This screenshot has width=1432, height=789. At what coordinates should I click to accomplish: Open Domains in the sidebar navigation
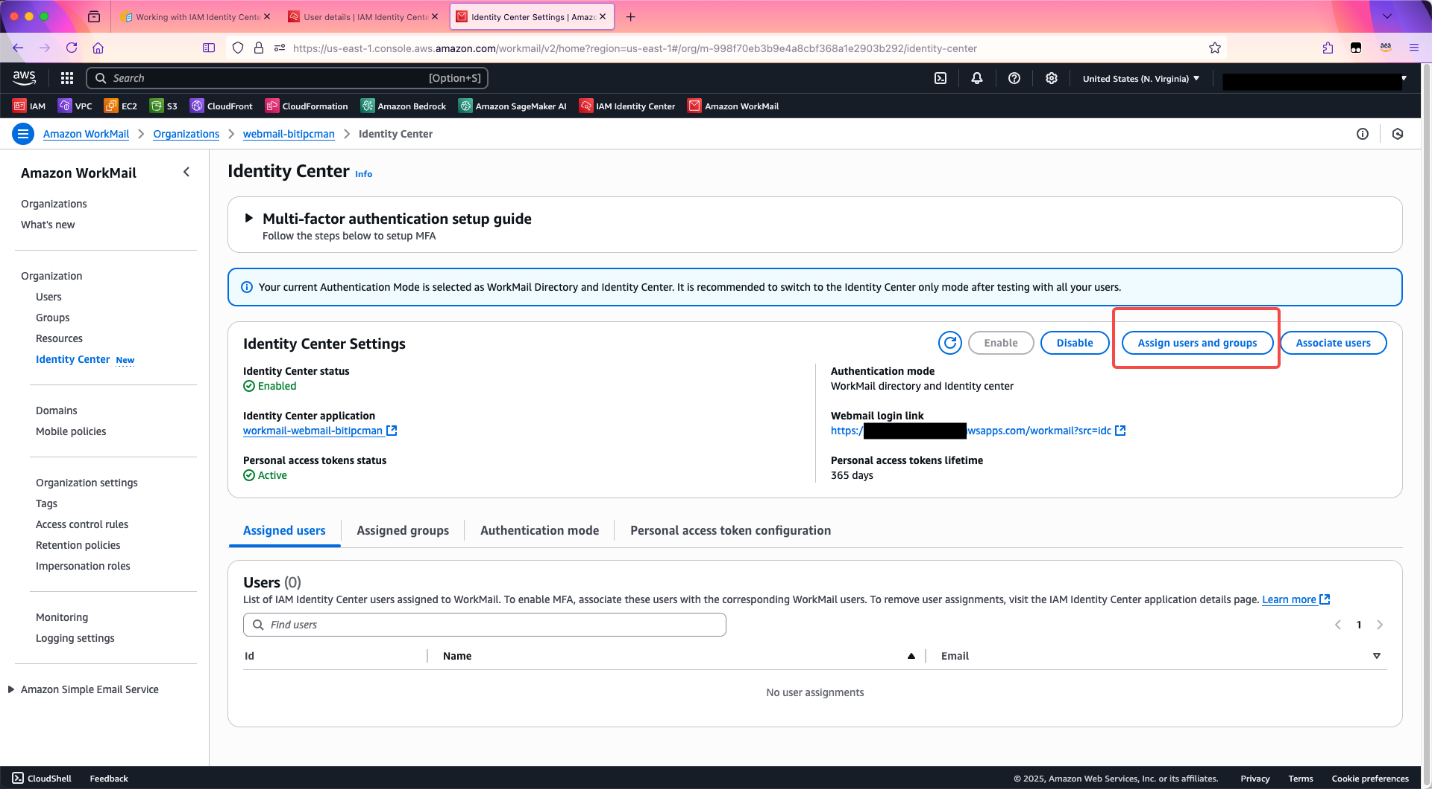(x=57, y=411)
